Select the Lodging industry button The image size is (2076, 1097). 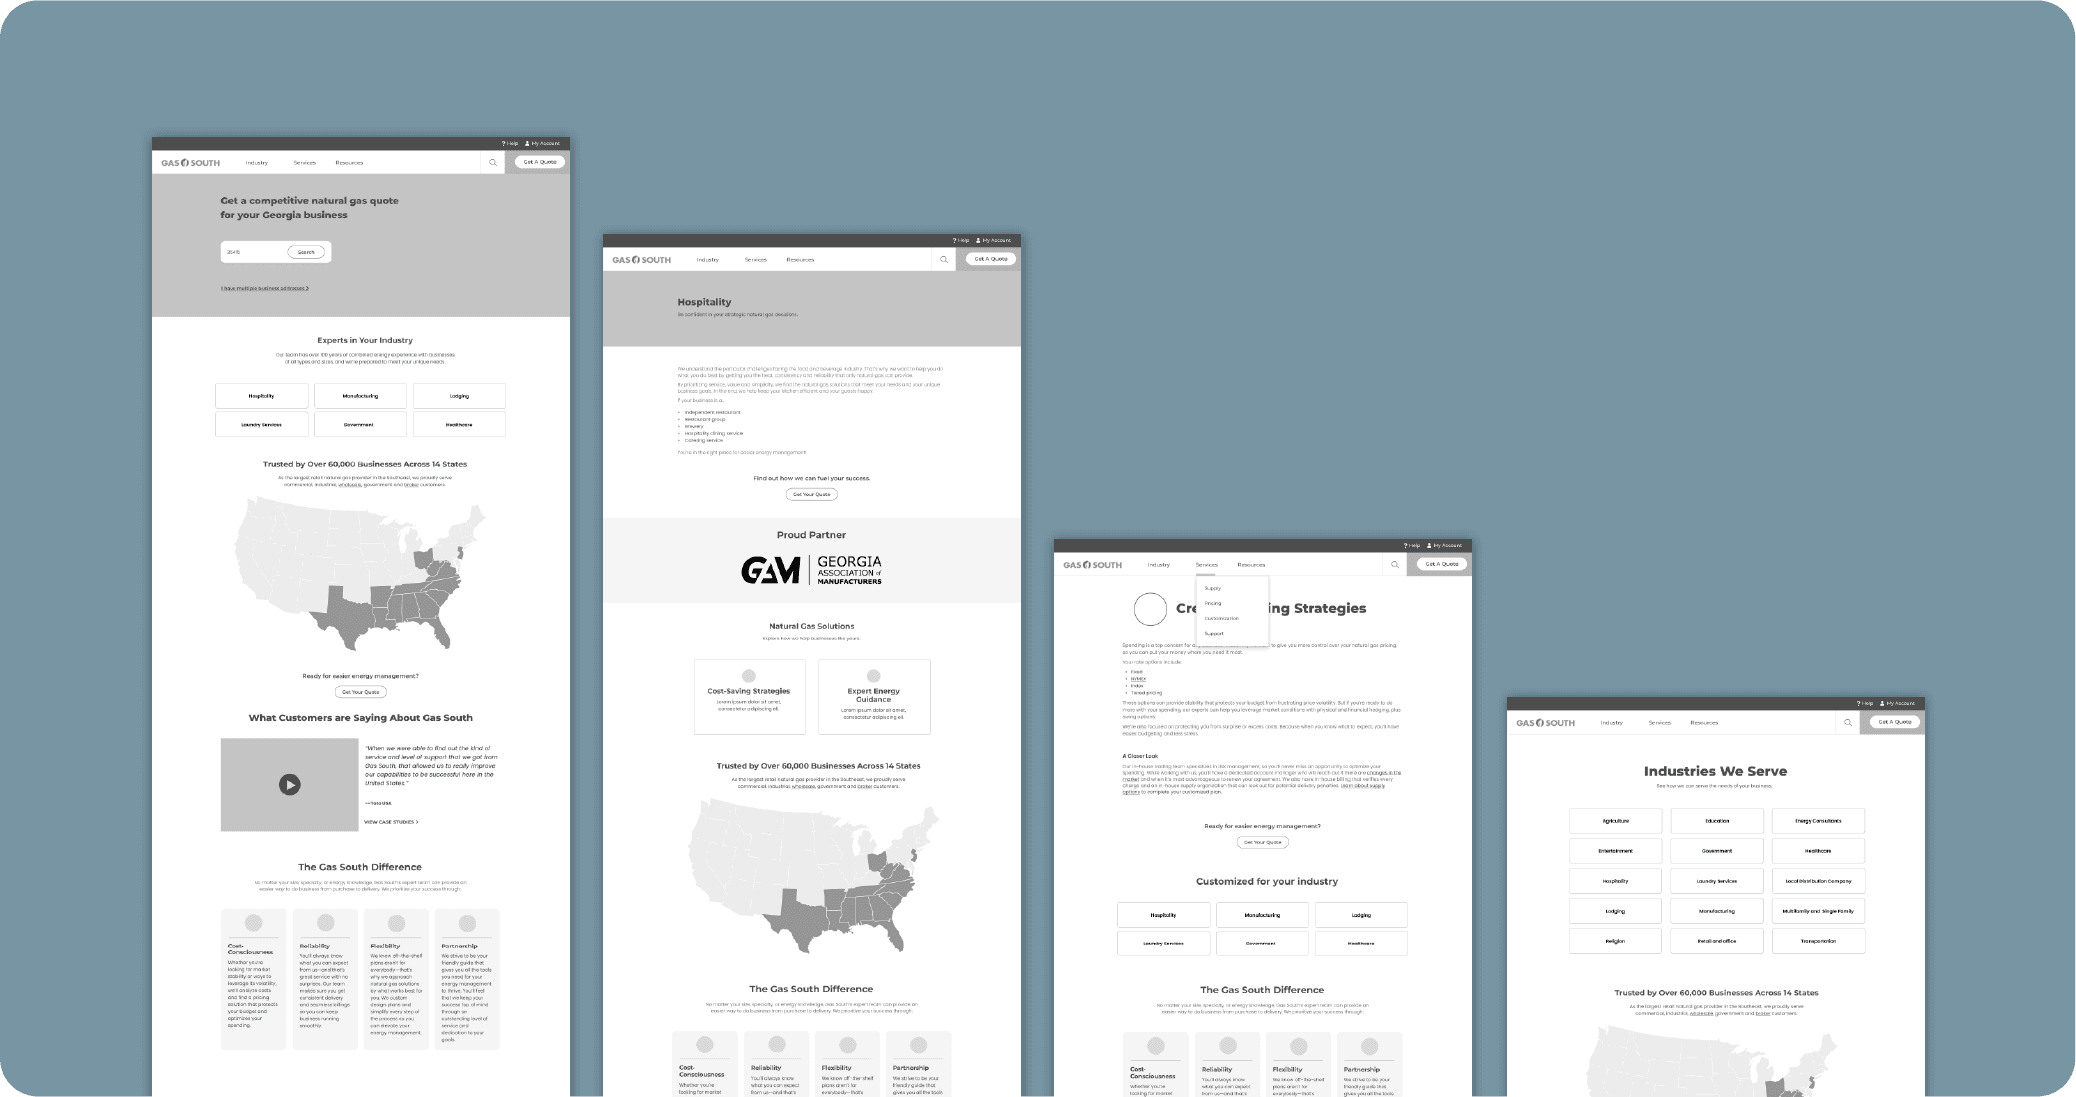(x=459, y=395)
